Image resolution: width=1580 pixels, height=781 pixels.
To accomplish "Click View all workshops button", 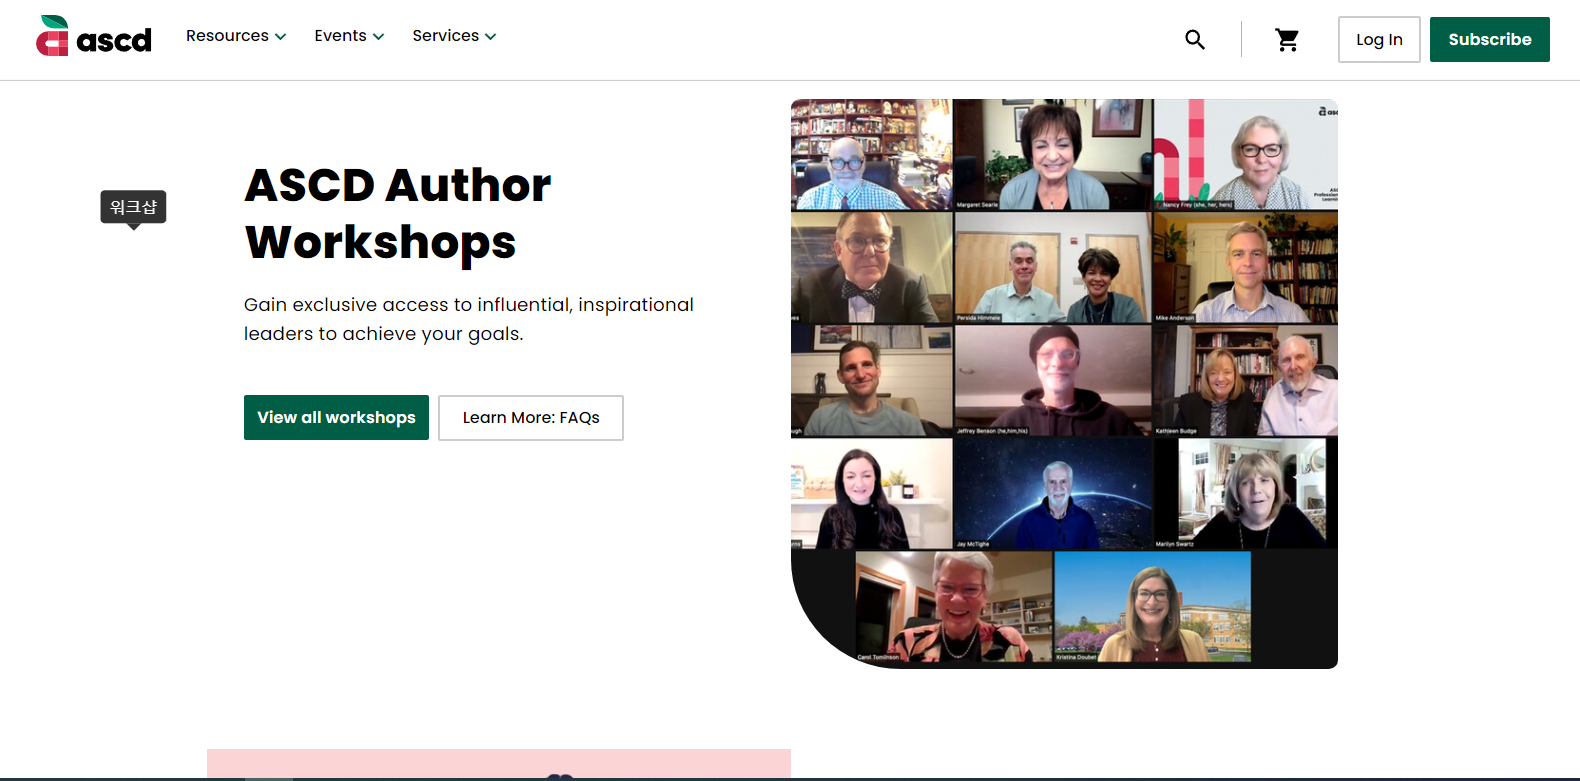I will (x=336, y=417).
